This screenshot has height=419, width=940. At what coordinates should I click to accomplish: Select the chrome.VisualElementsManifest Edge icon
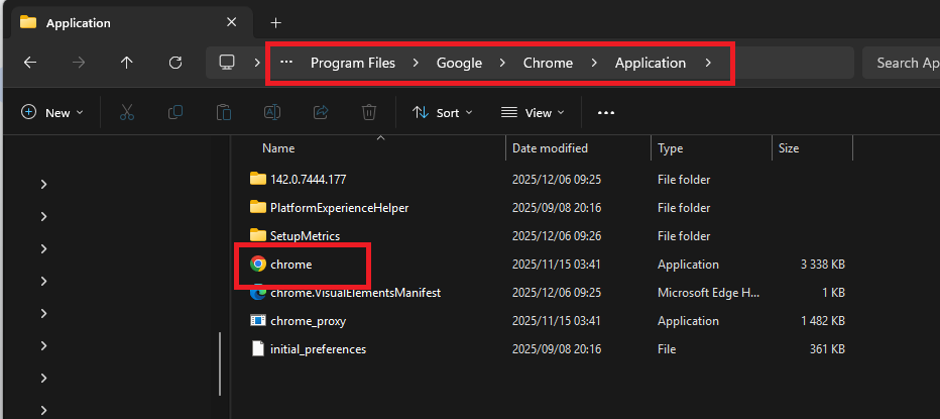click(258, 293)
